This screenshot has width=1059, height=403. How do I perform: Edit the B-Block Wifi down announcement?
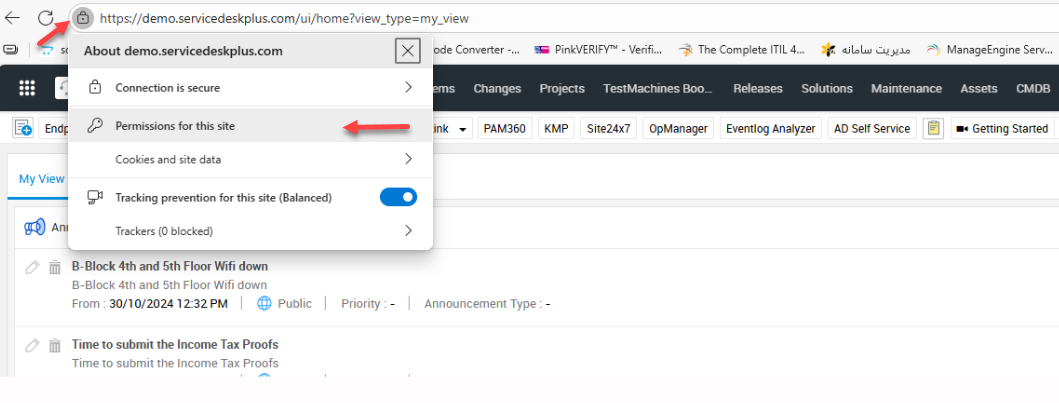point(32,267)
